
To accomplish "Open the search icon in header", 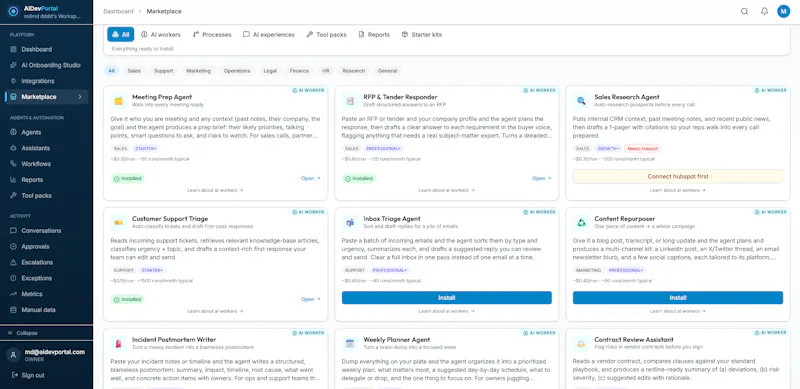I will coord(744,11).
